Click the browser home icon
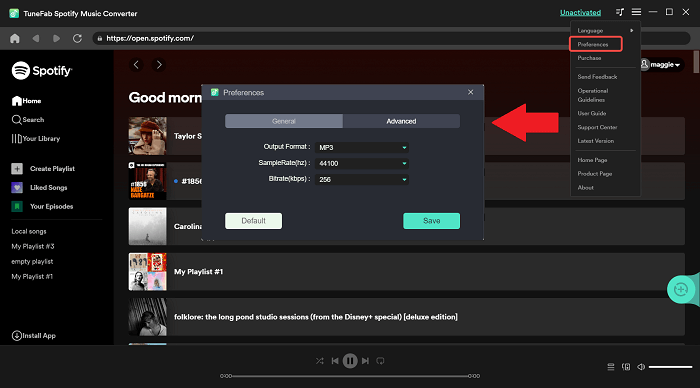The width and height of the screenshot is (700, 388). click(x=15, y=38)
